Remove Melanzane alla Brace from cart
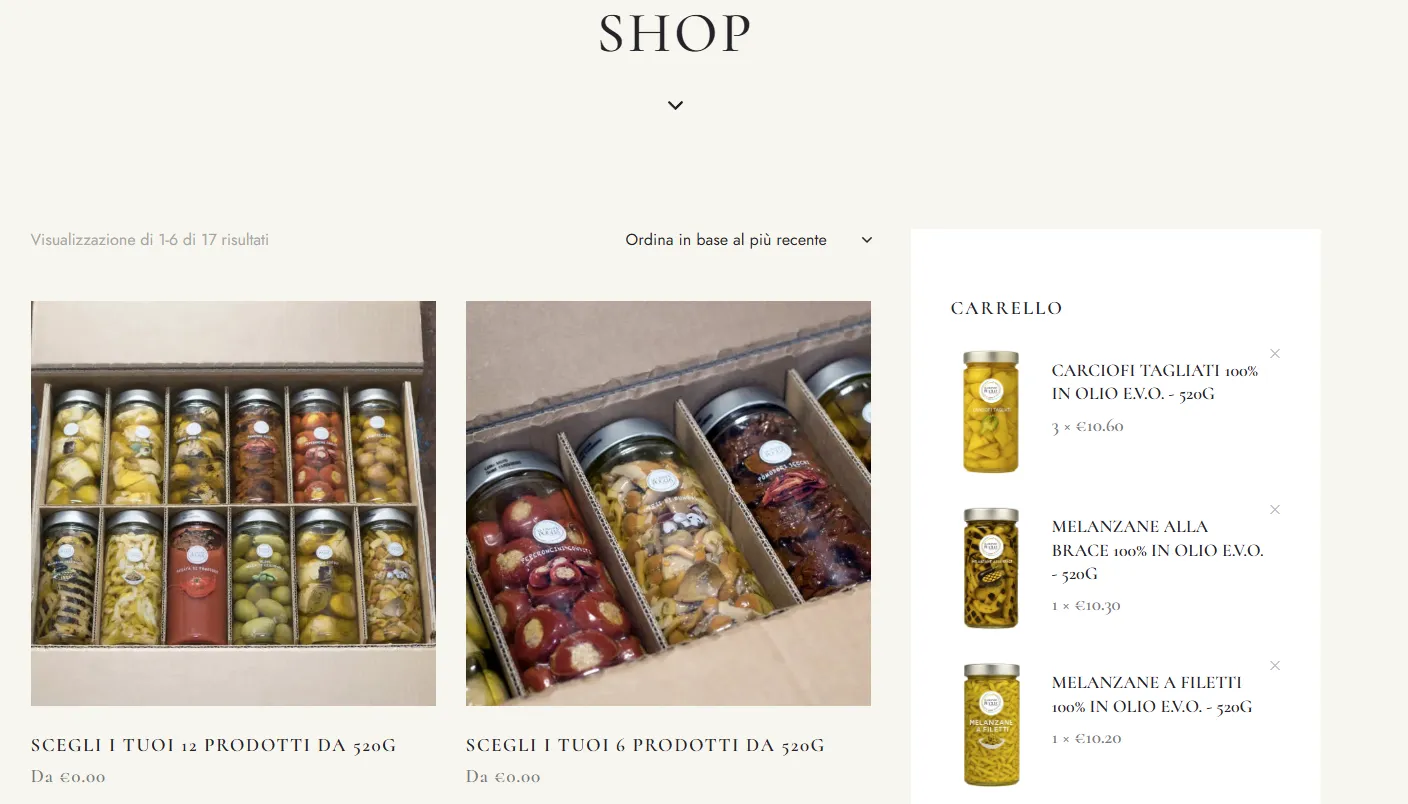1408x804 pixels. click(x=1275, y=510)
